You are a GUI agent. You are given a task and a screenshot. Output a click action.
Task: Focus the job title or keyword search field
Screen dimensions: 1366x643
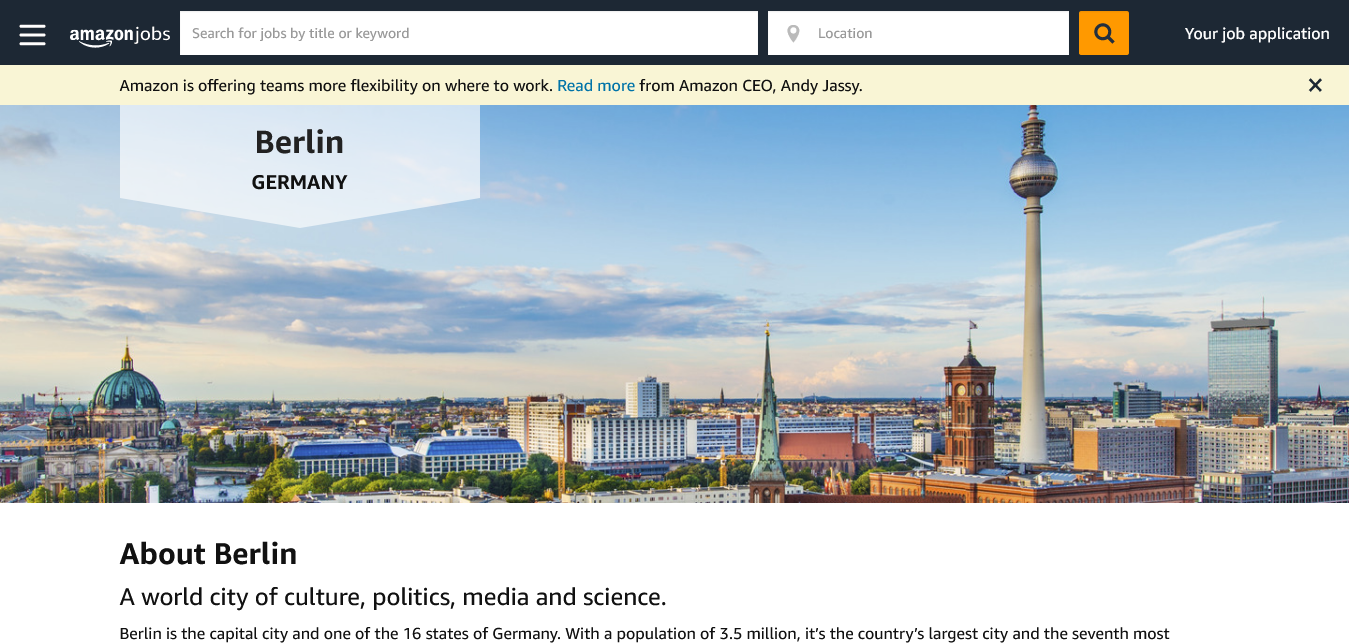pos(468,33)
